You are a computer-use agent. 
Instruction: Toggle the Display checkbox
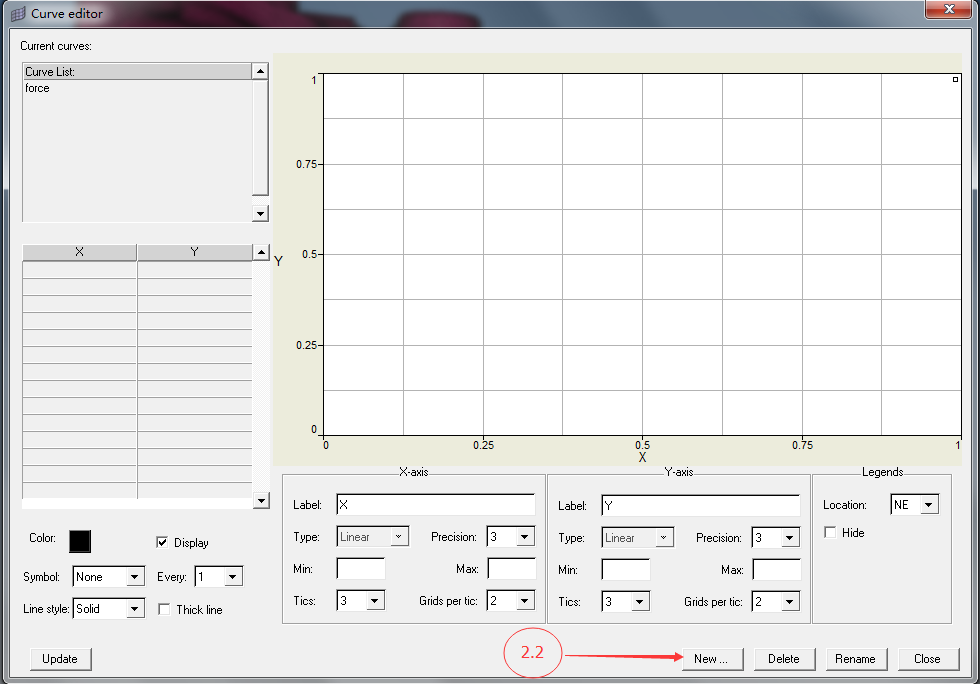[163, 542]
